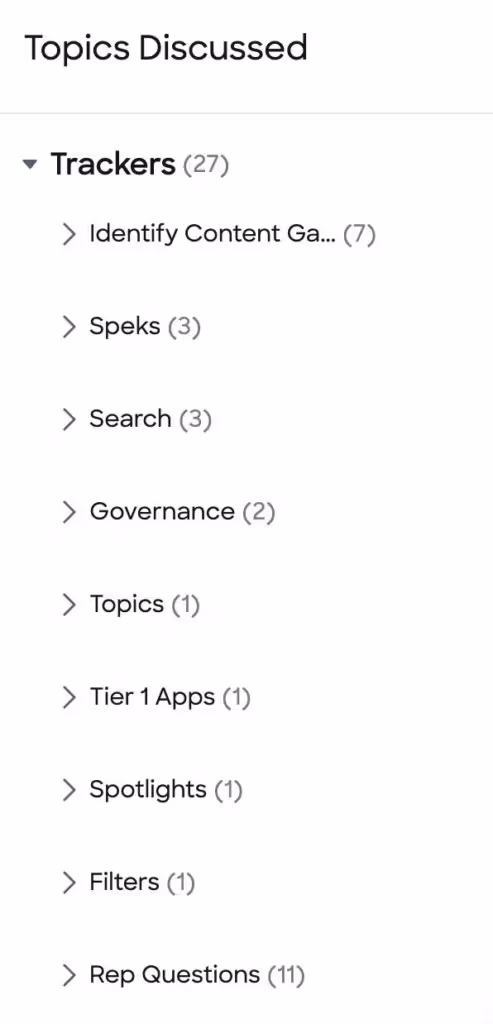Expand the Search tracker chevron
The image size is (493, 1024).
click(x=69, y=419)
